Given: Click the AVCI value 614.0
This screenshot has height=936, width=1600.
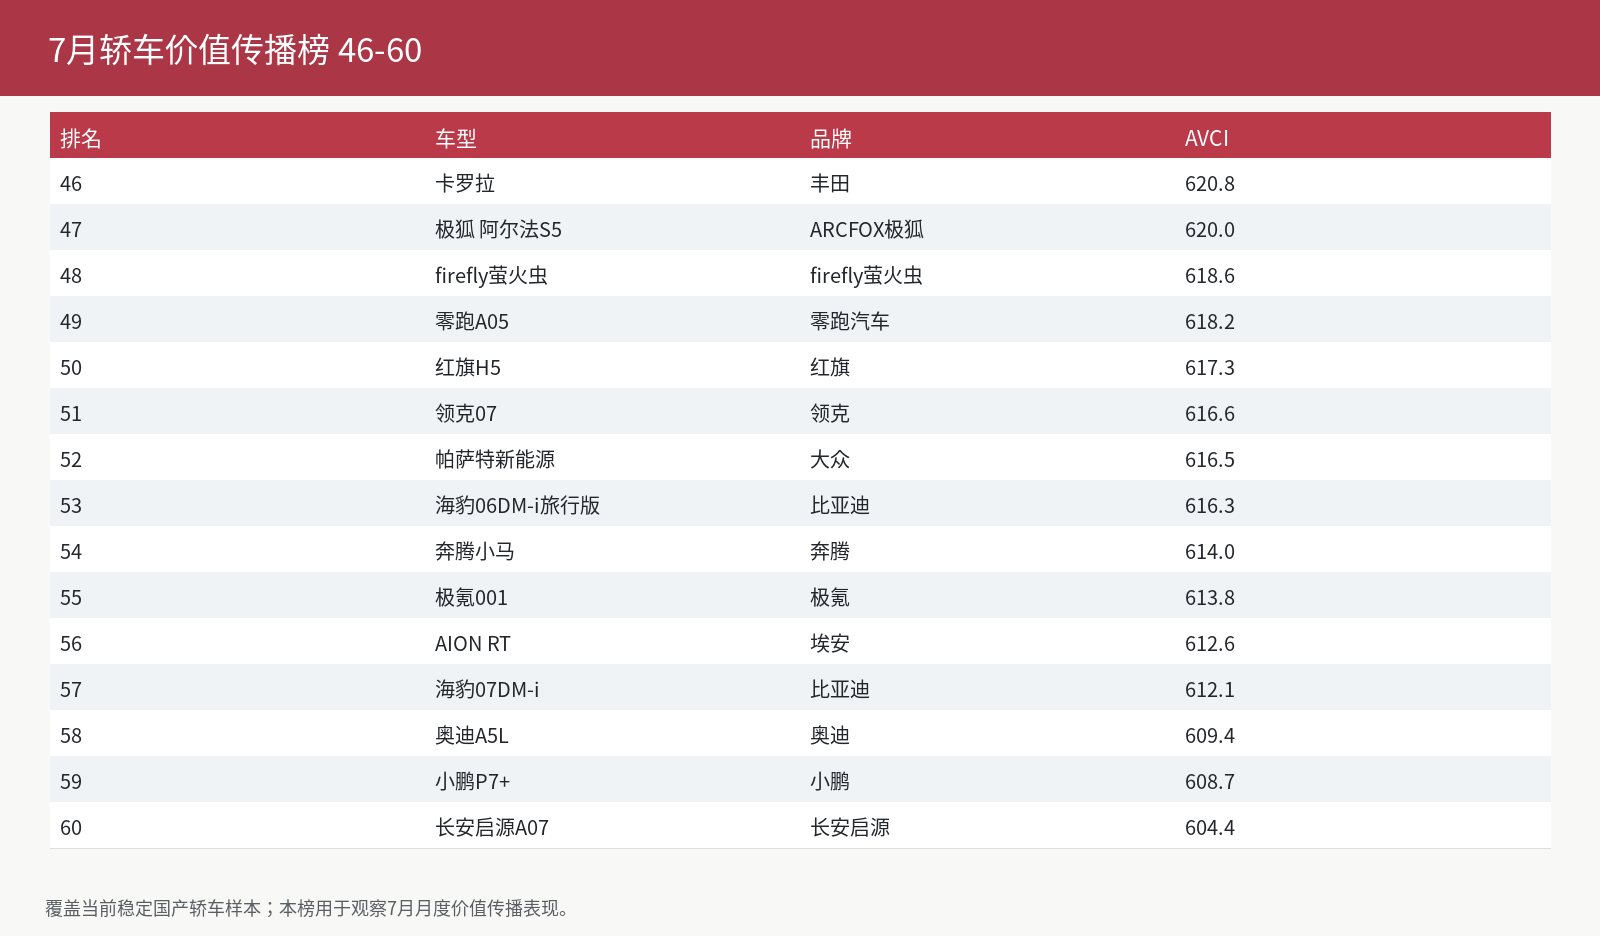Looking at the screenshot, I should tap(1210, 552).
